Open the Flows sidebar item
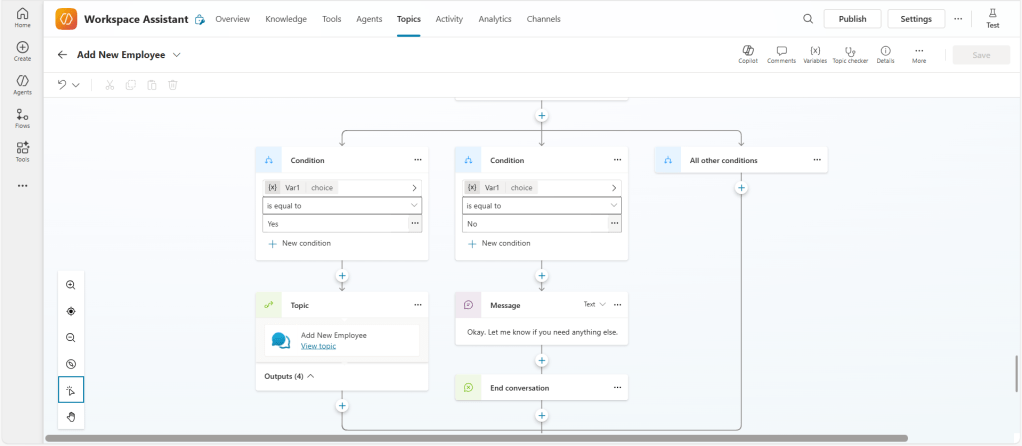Screen dimensions: 1022x446 pyautogui.click(x=22, y=119)
